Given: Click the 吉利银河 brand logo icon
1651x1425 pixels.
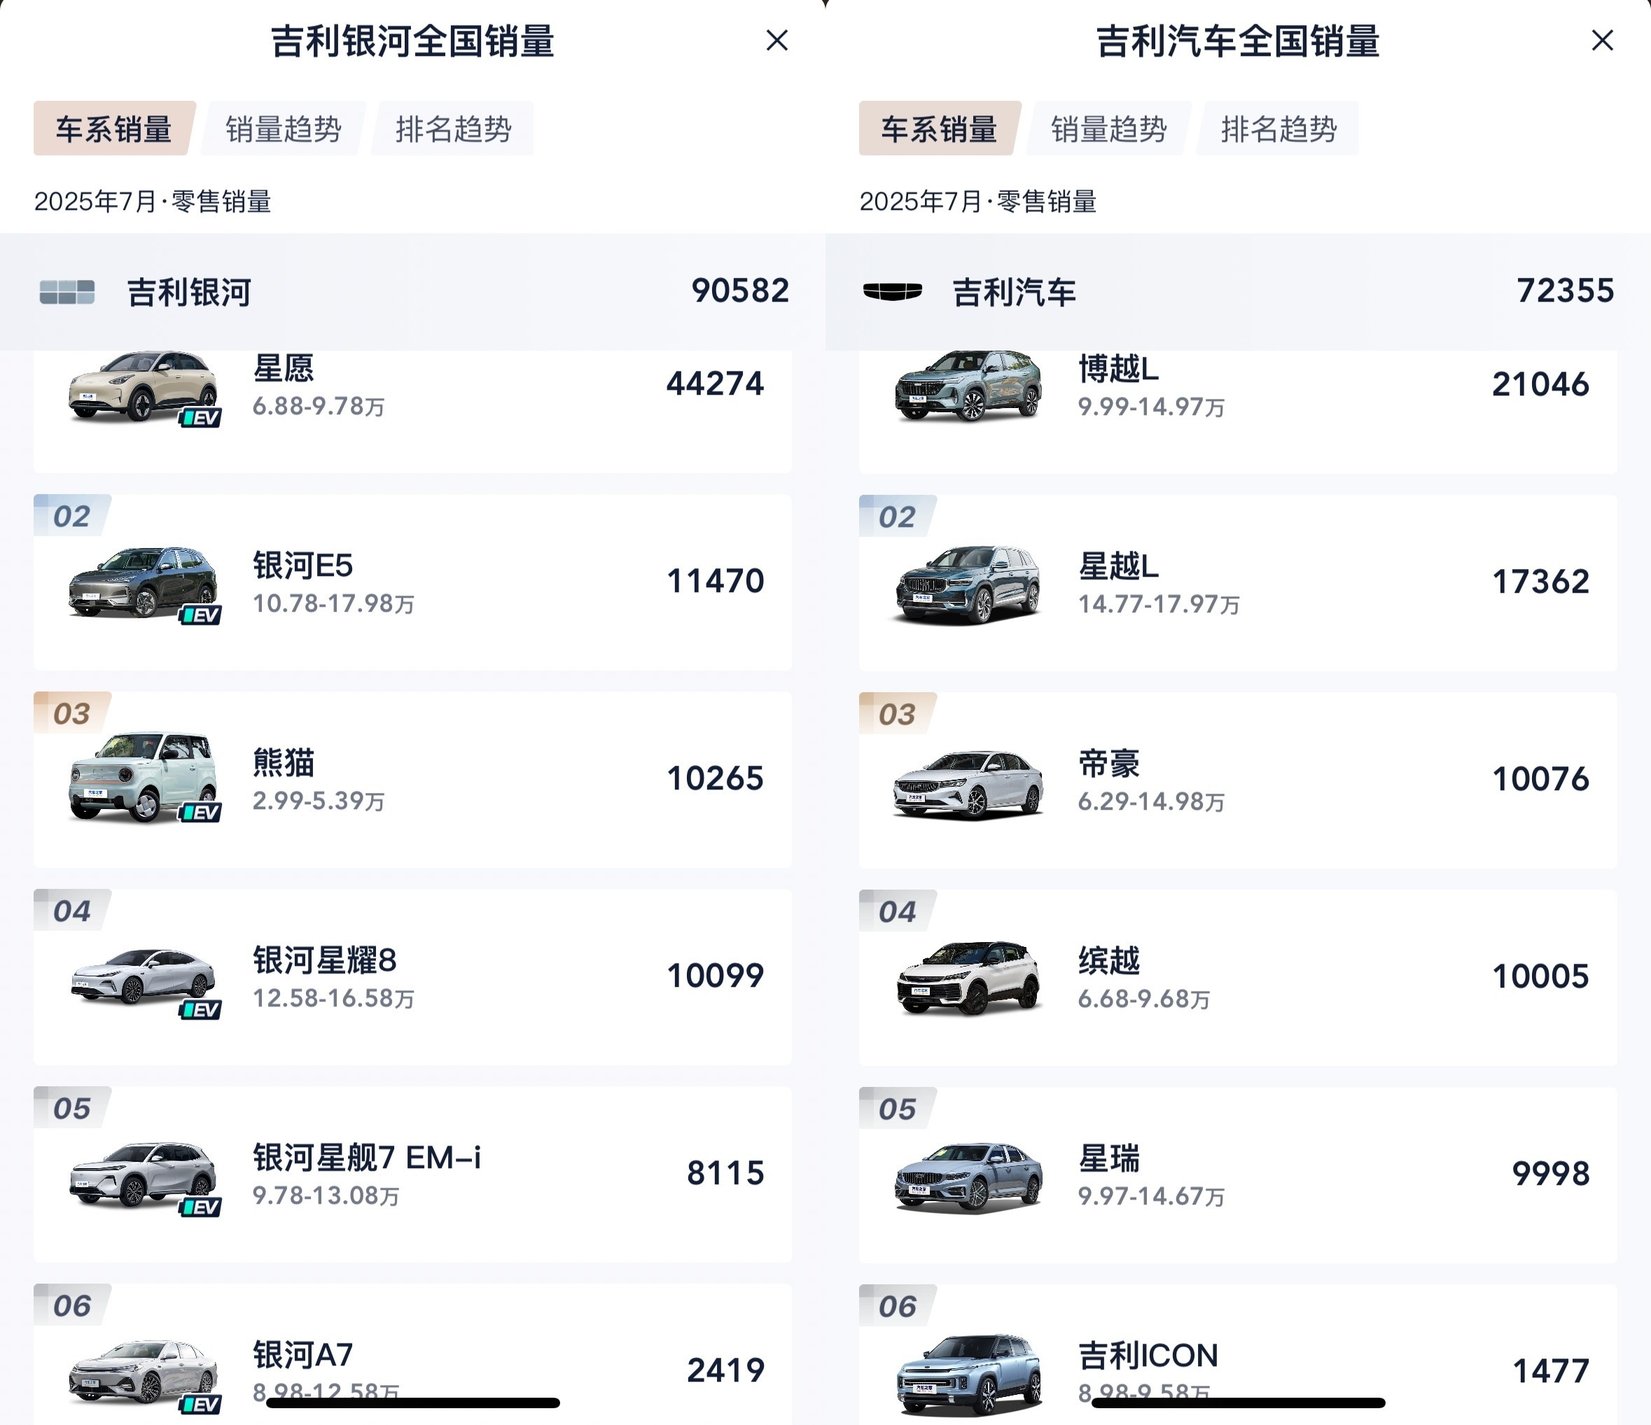Looking at the screenshot, I should coord(67,292).
